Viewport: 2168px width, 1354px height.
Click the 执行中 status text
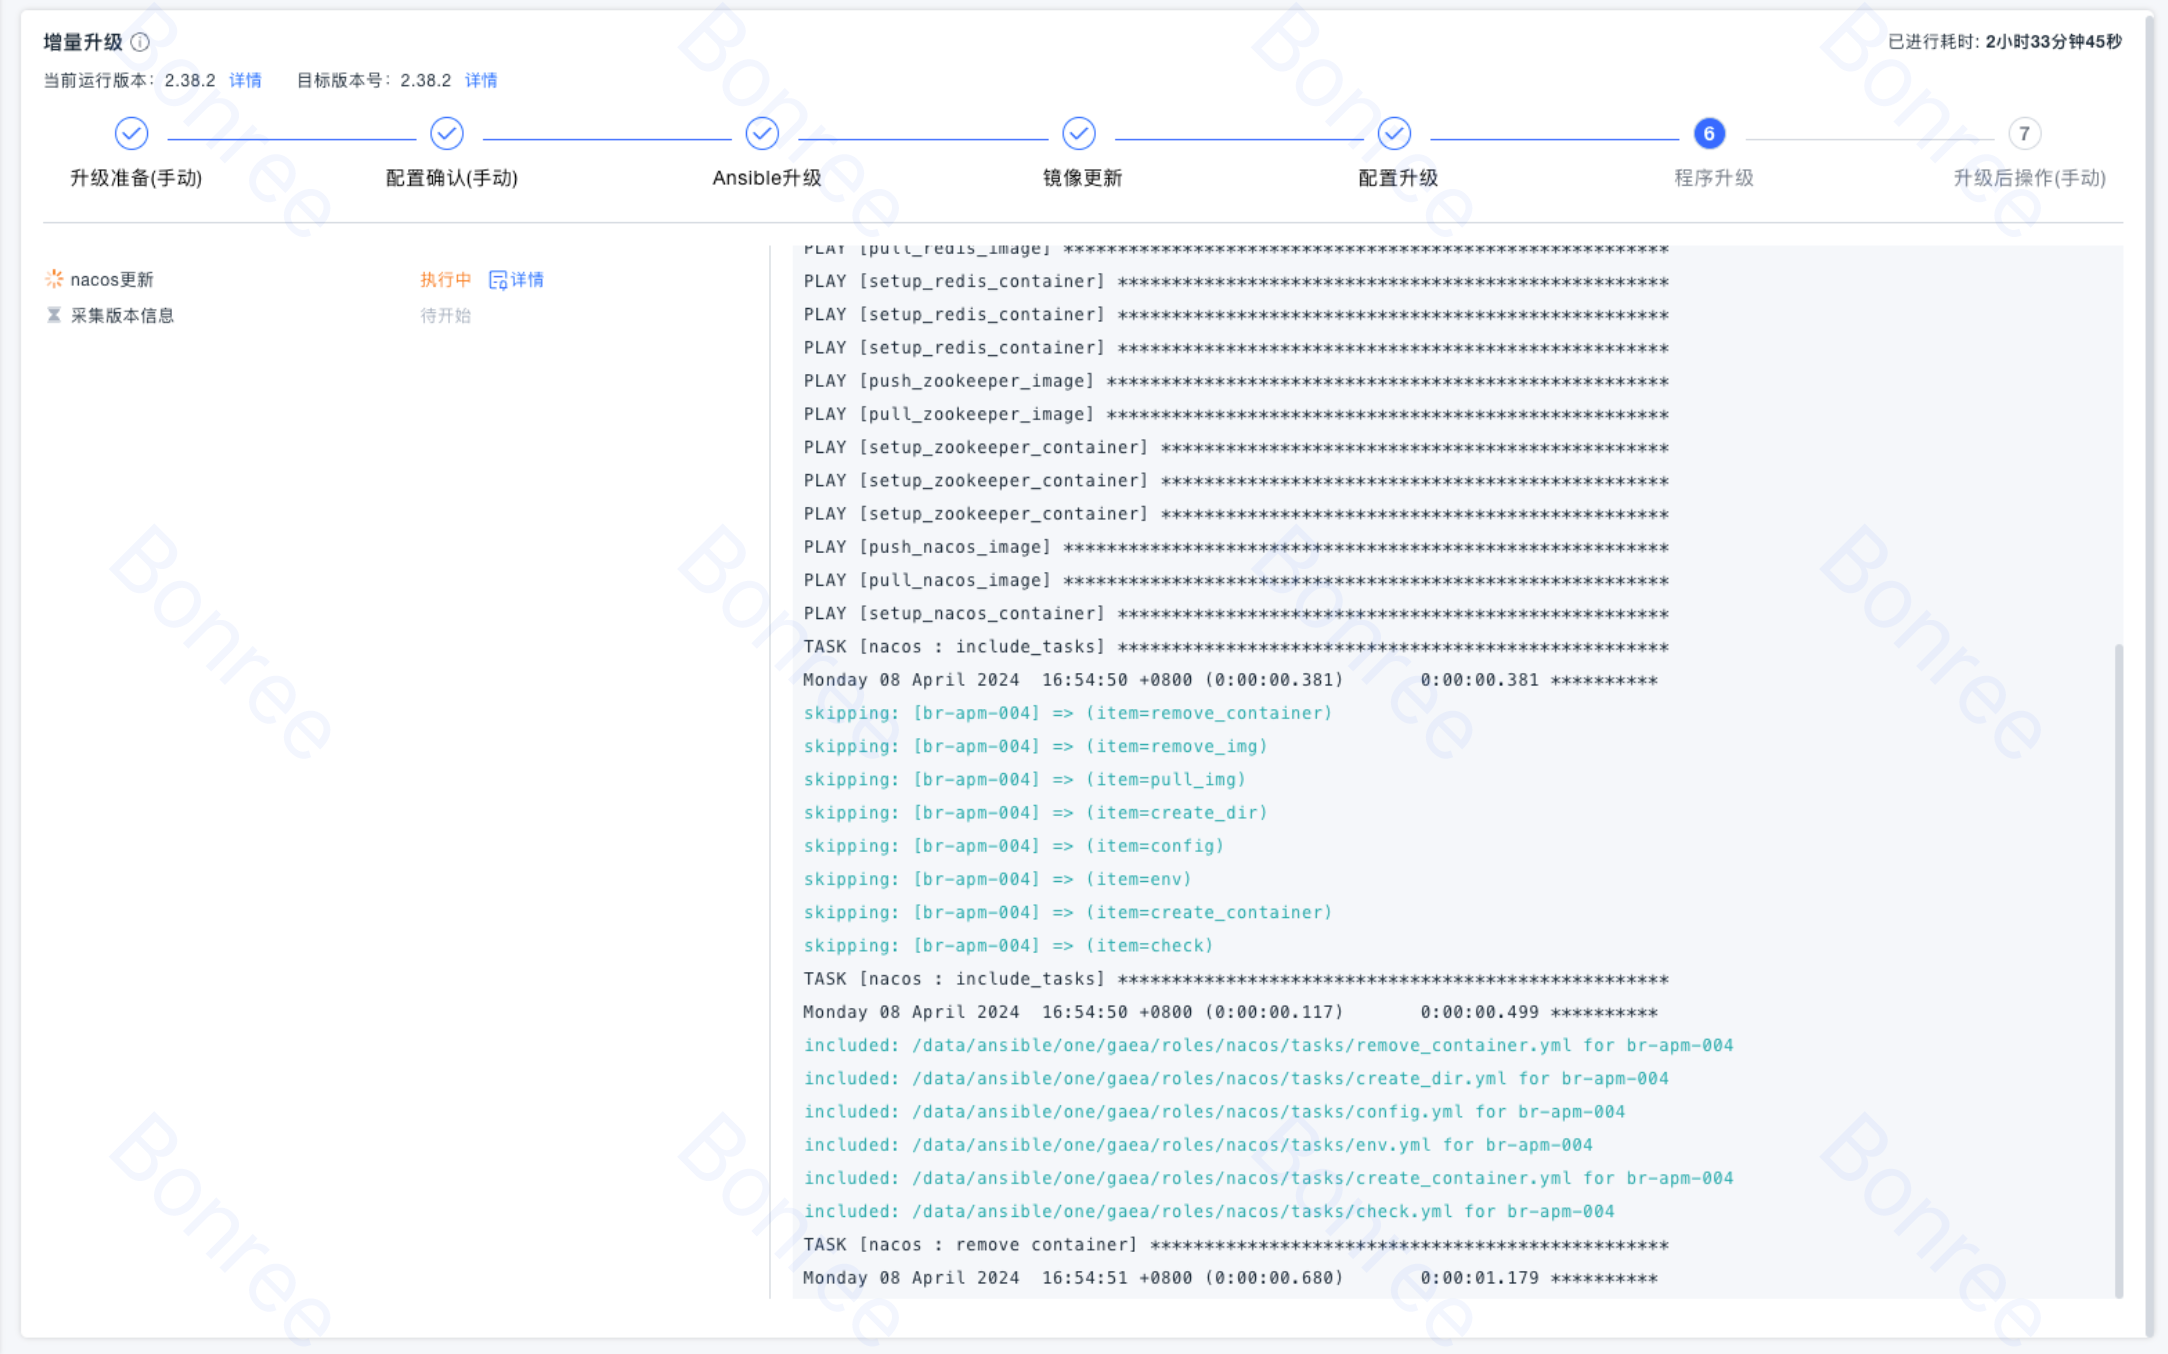click(445, 279)
